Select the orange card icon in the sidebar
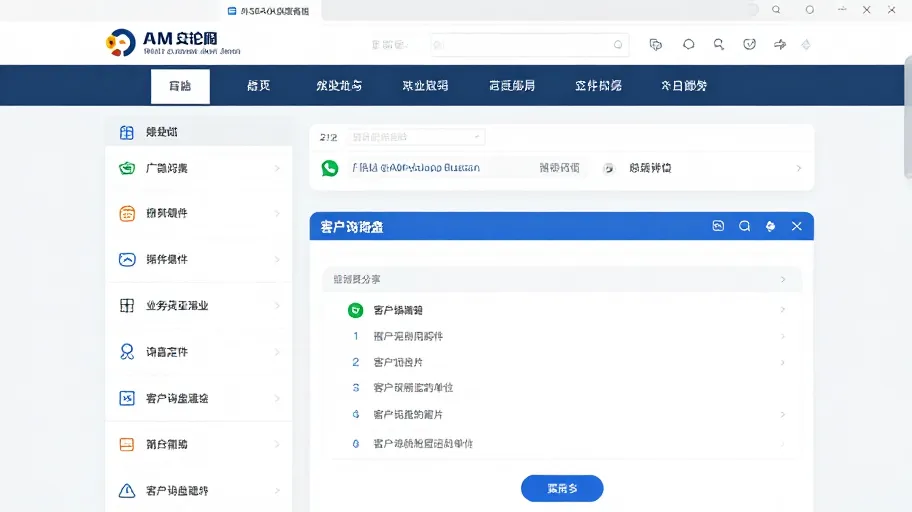This screenshot has width=912, height=512. tap(127, 445)
